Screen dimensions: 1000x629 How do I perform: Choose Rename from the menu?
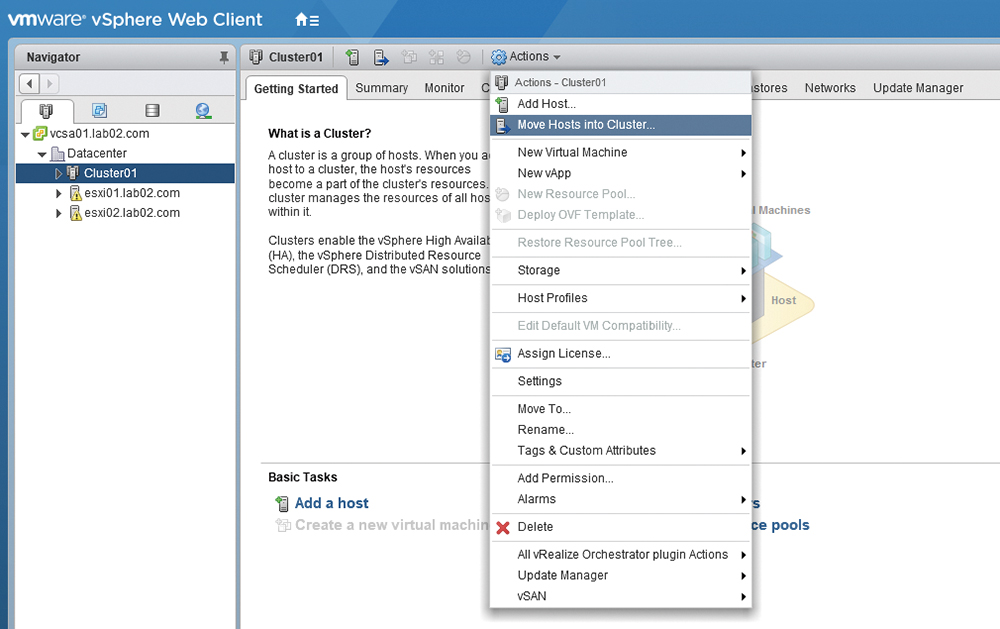tap(621, 429)
